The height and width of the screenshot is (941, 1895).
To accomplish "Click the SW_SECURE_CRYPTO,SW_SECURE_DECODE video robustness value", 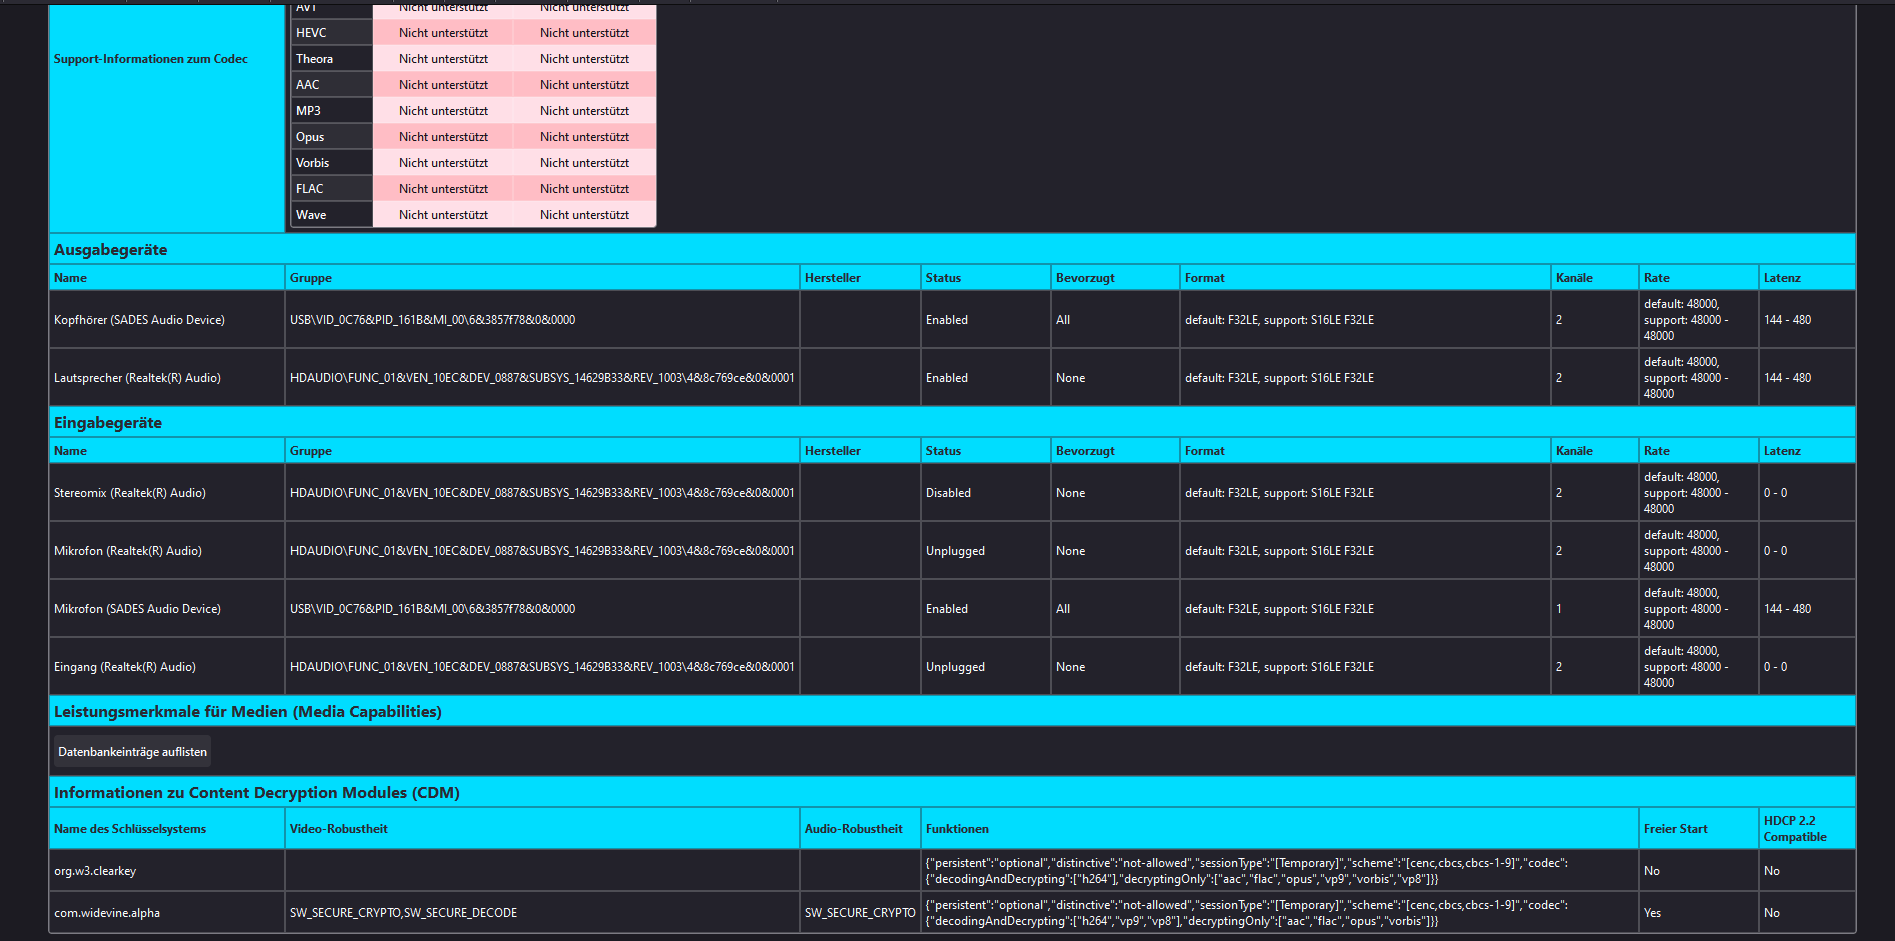I will [x=403, y=913].
